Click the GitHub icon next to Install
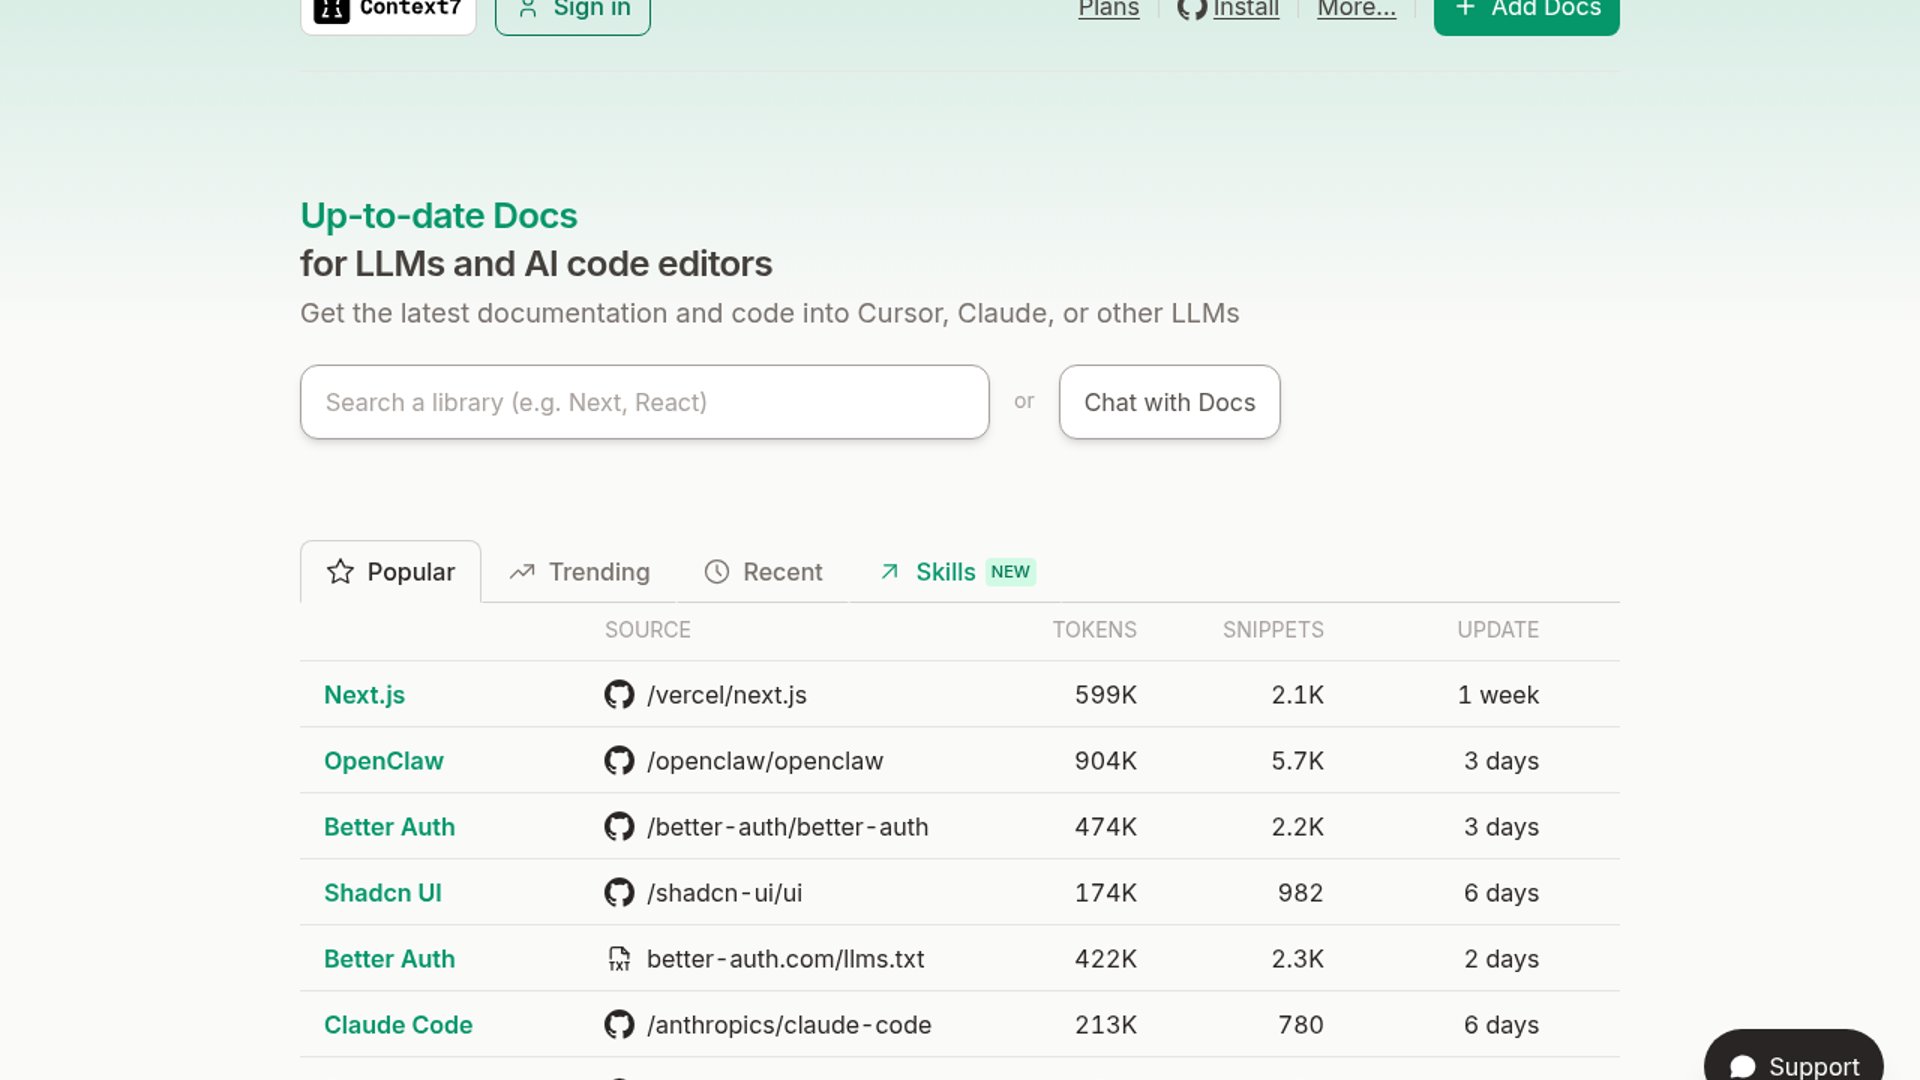 click(x=1191, y=9)
